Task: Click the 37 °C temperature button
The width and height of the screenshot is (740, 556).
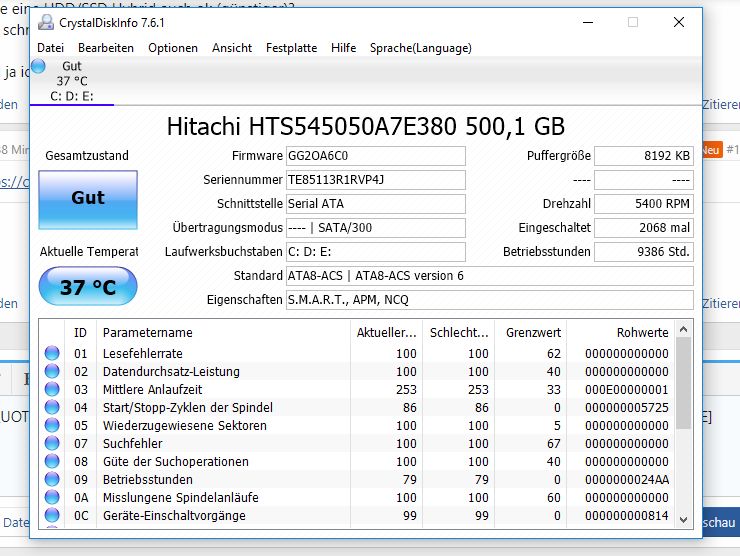Action: [88, 286]
